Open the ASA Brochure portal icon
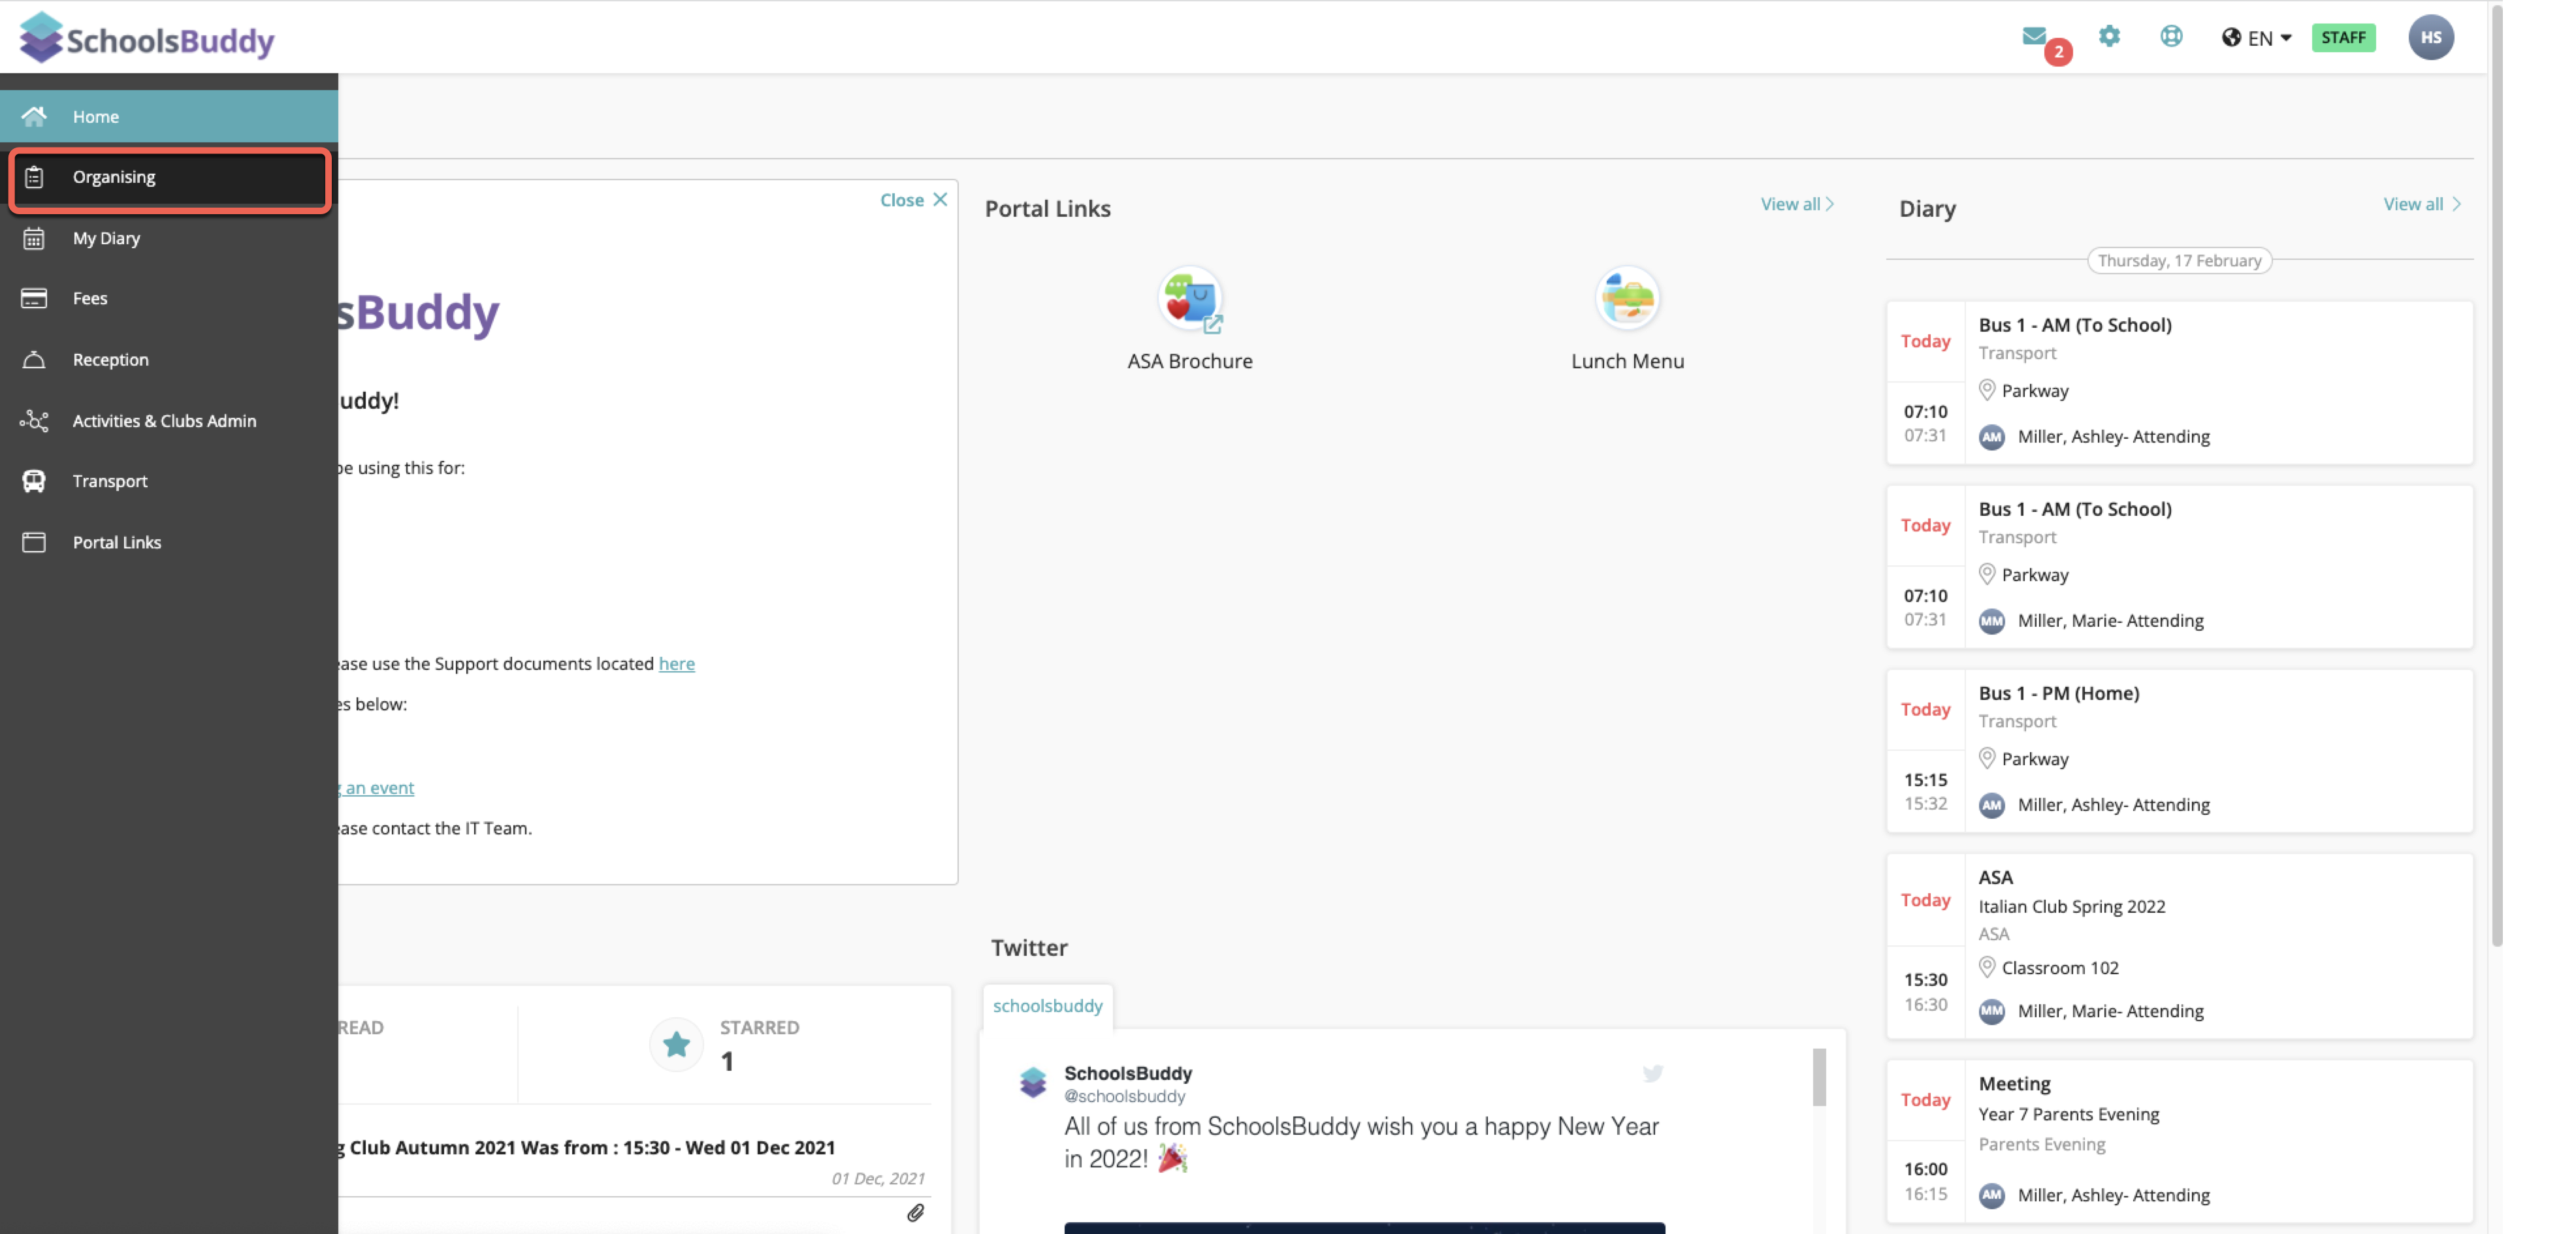The height and width of the screenshot is (1234, 2576). coord(1189,299)
